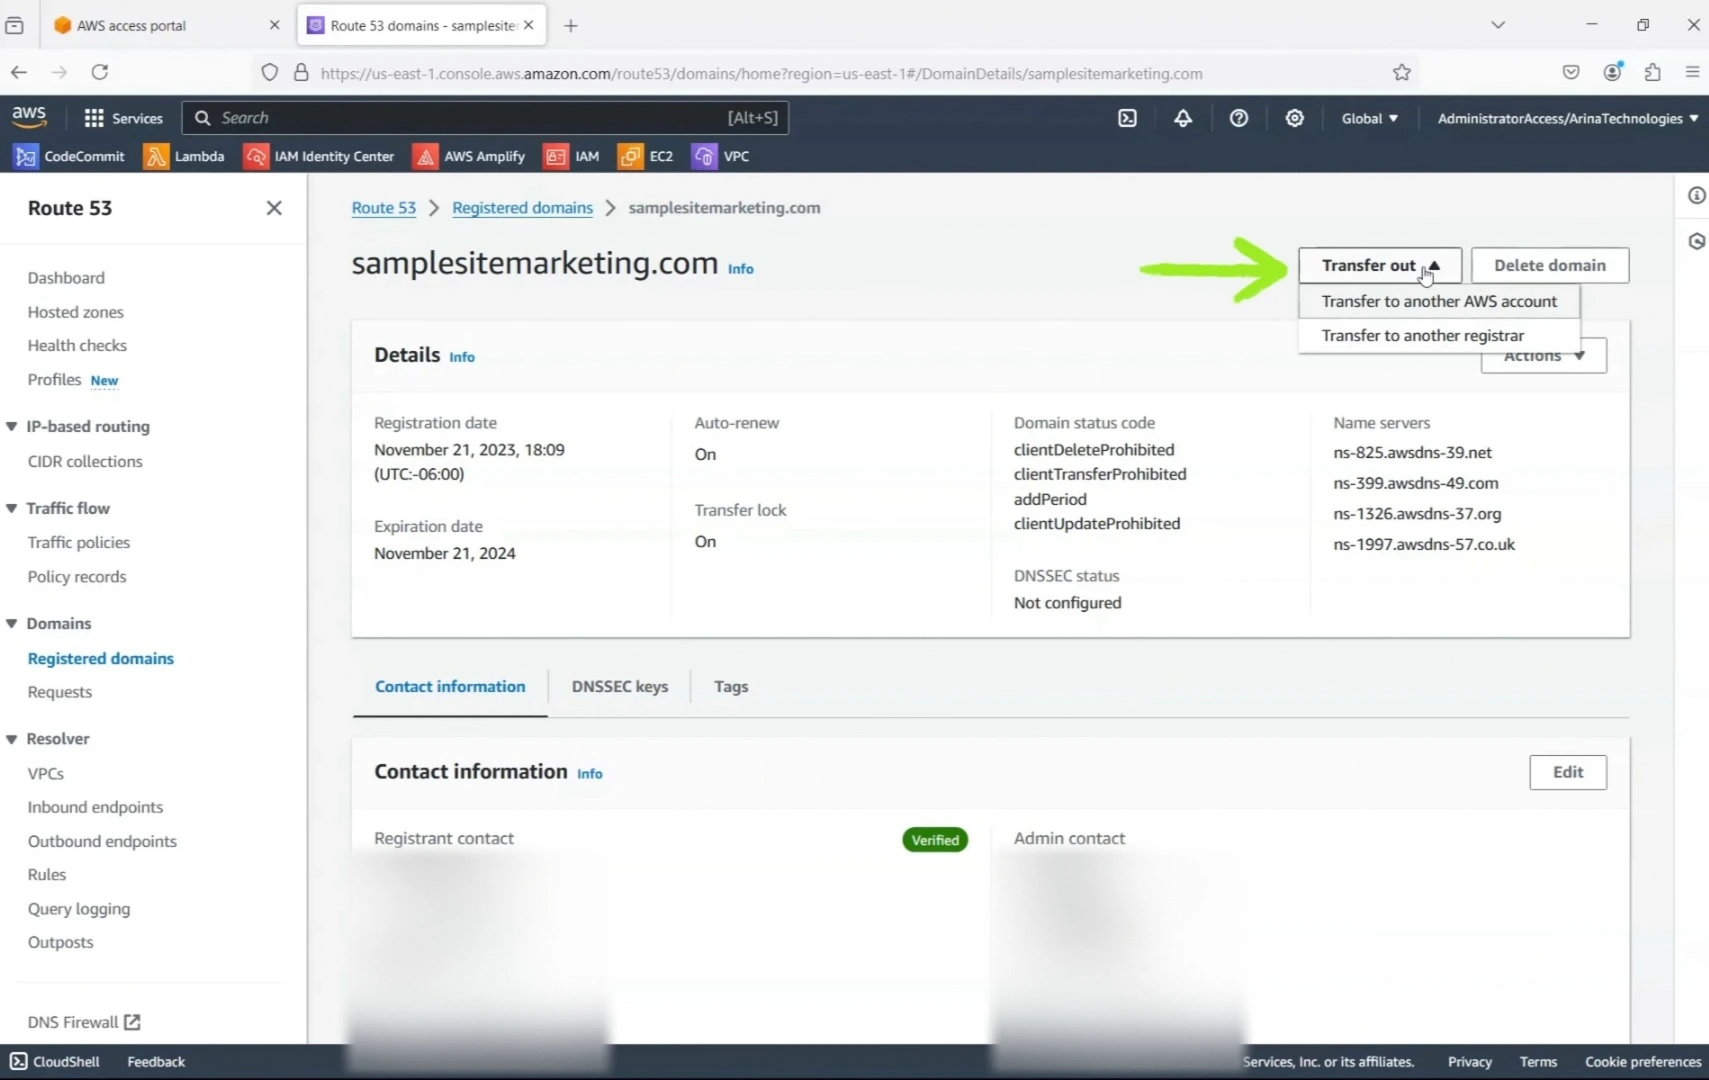Image resolution: width=1709 pixels, height=1080 pixels.
Task: Open the Pocket save icon
Action: click(x=1571, y=72)
